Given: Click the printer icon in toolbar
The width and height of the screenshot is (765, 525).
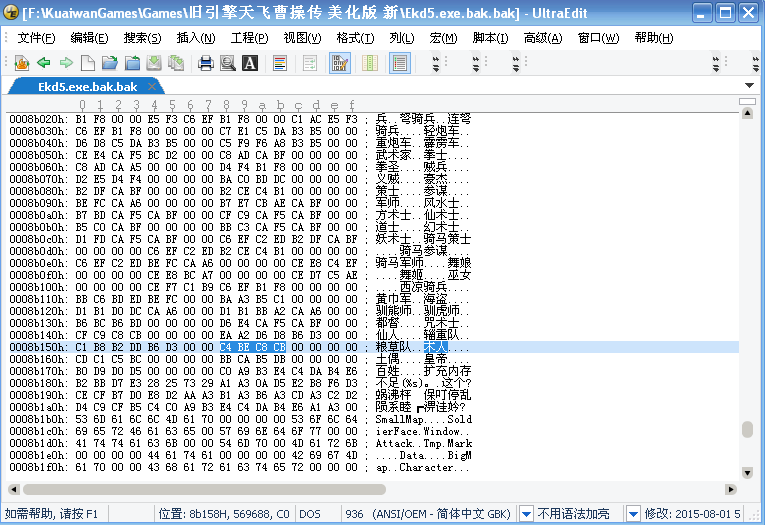Looking at the screenshot, I should (x=206, y=63).
